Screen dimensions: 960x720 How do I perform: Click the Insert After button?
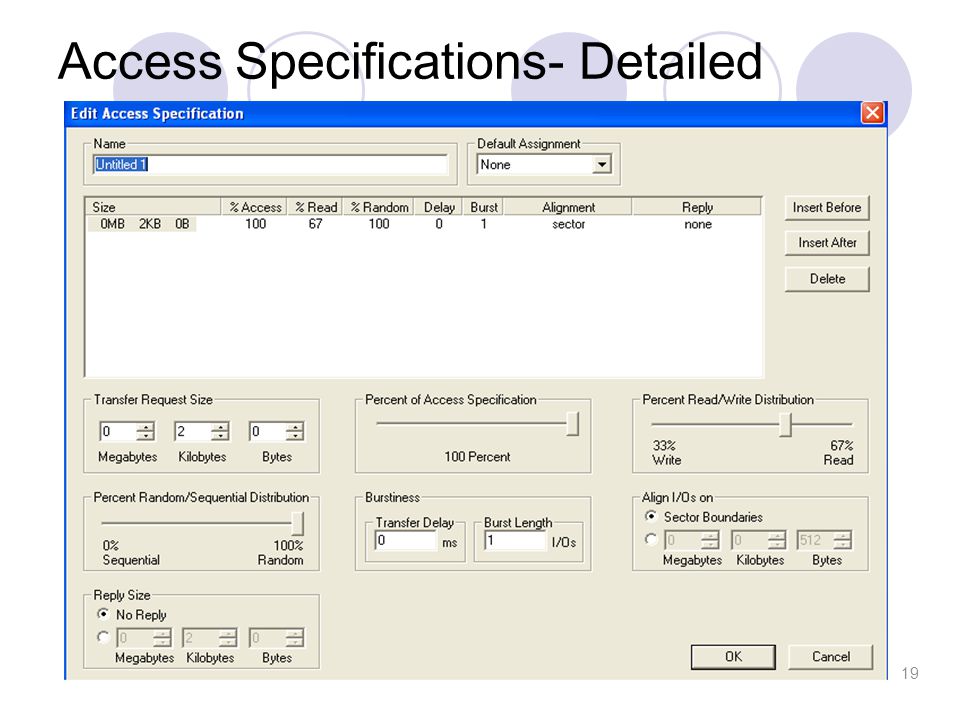[827, 243]
